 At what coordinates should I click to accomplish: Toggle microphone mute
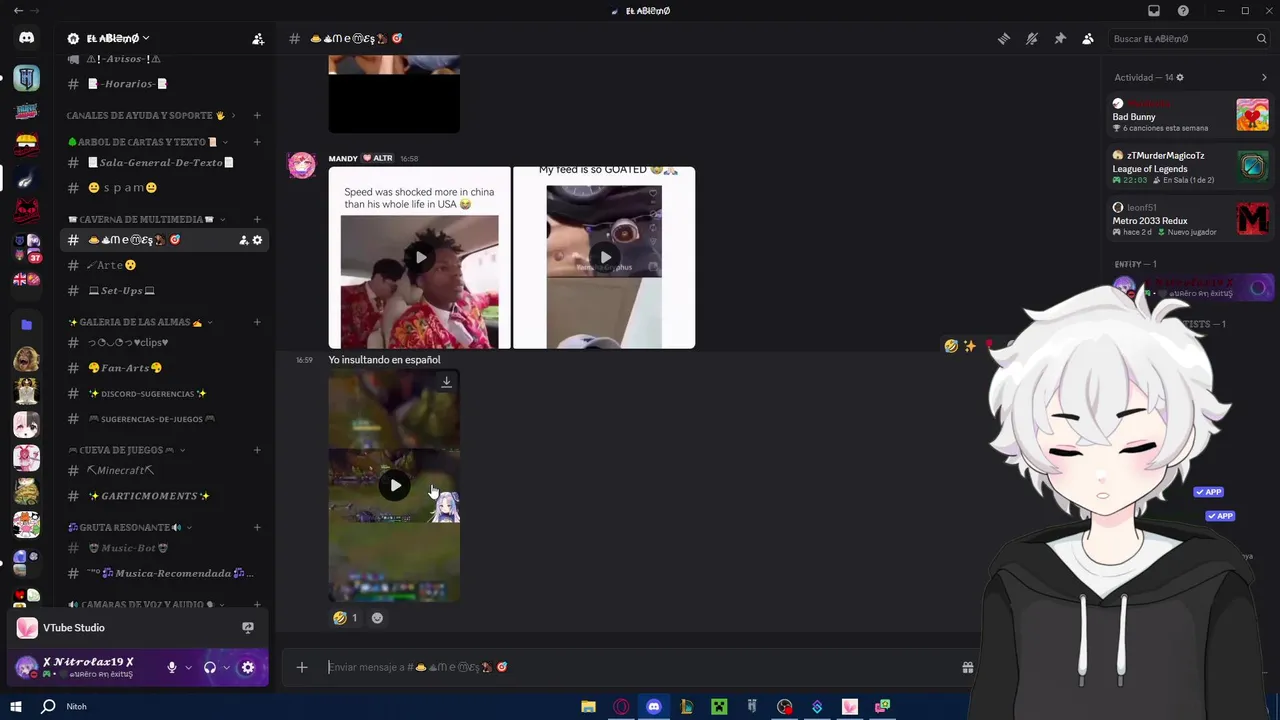coord(172,667)
